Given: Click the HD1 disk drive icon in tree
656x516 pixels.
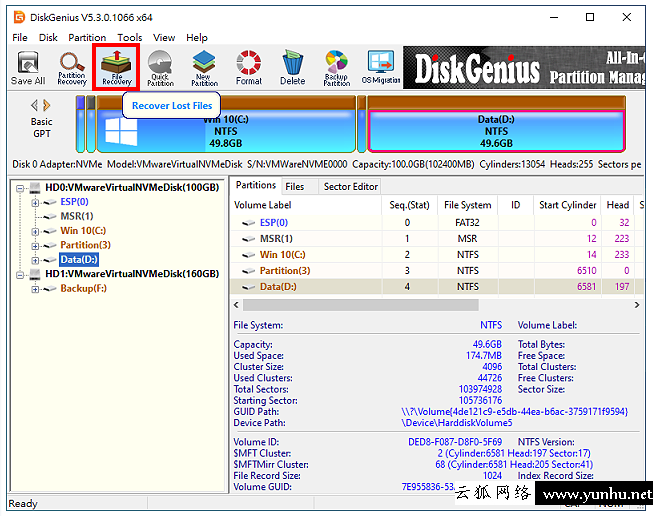Looking at the screenshot, I should (x=35, y=274).
